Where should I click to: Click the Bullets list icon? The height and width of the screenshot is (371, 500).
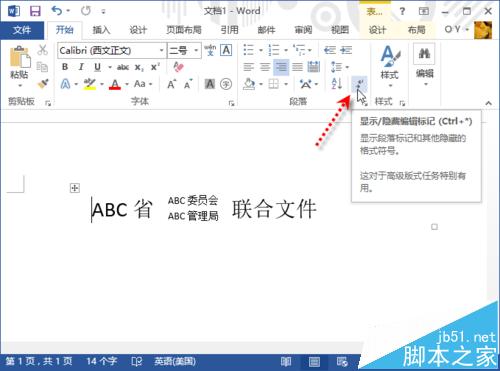tap(249, 50)
